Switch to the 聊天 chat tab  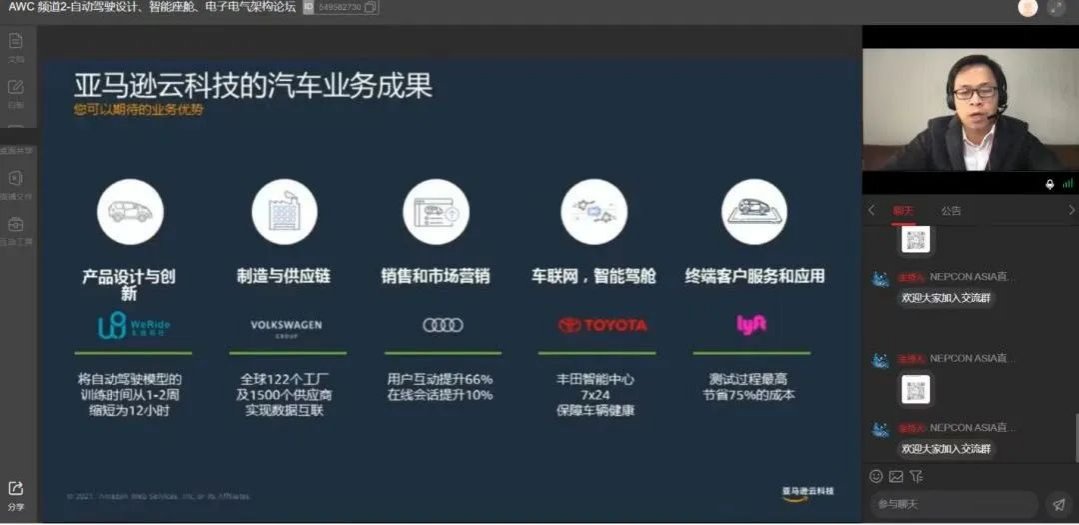pos(903,210)
